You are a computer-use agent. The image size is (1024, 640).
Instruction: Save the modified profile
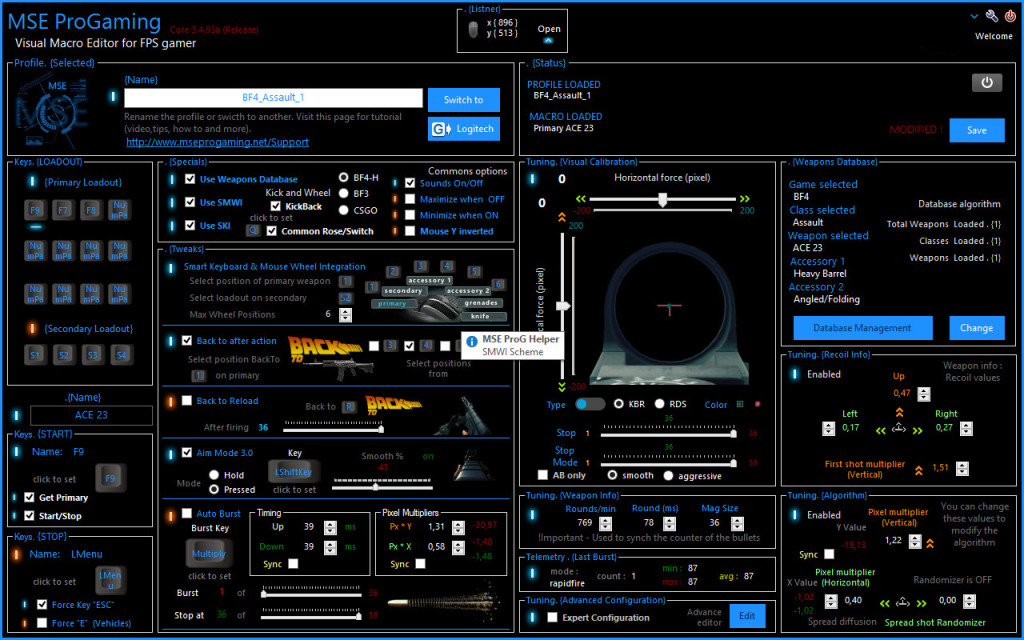[x=977, y=130]
